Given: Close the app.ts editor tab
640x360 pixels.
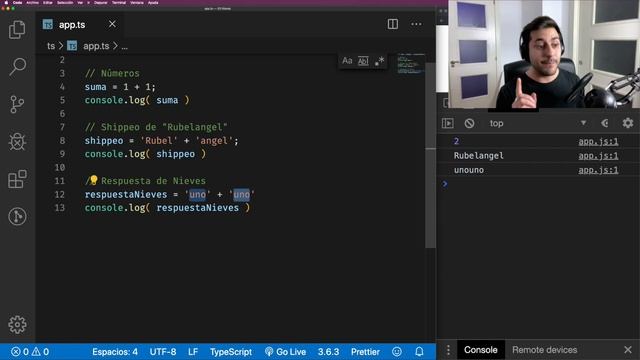Looking at the screenshot, I should tap(112, 24).
